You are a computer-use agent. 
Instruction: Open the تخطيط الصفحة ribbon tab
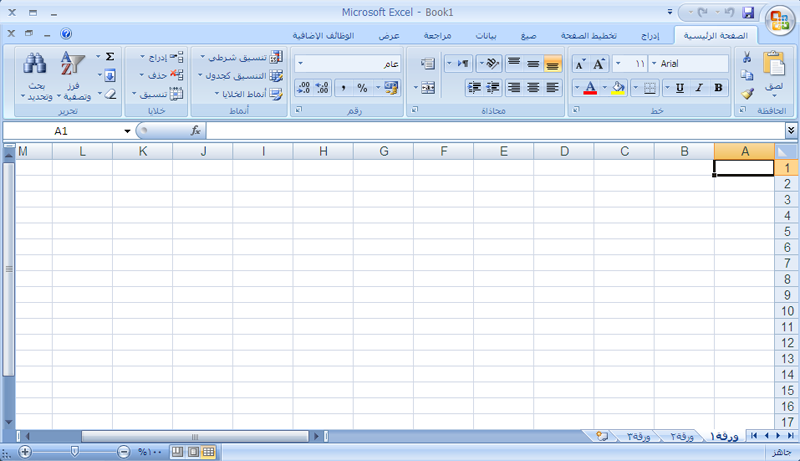pos(589,36)
